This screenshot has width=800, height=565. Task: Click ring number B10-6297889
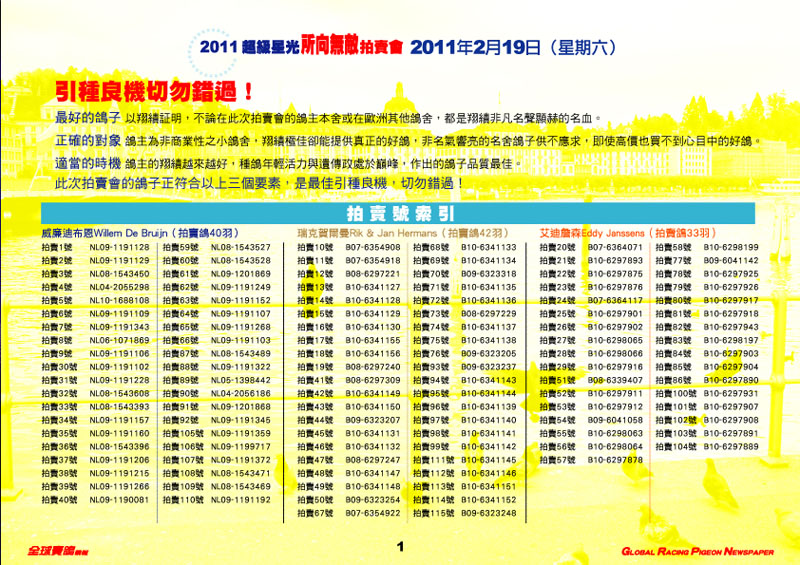point(731,447)
